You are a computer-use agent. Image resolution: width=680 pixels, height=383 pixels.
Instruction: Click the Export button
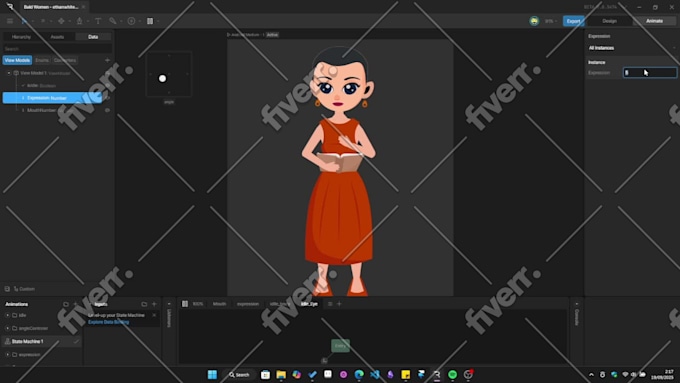573,21
